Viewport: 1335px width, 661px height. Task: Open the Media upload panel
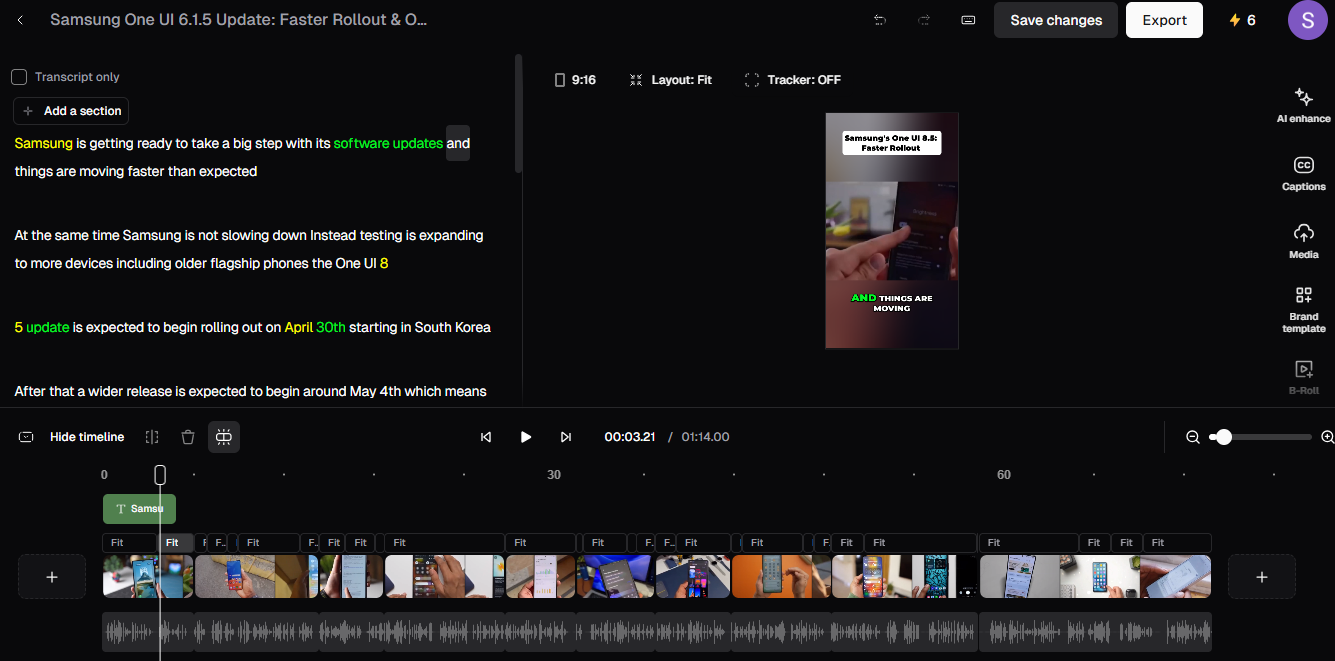pyautogui.click(x=1304, y=241)
